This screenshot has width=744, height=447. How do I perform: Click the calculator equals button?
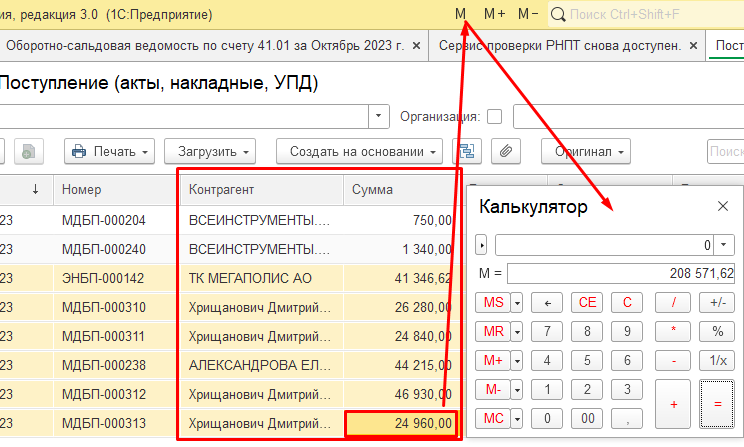tap(717, 404)
